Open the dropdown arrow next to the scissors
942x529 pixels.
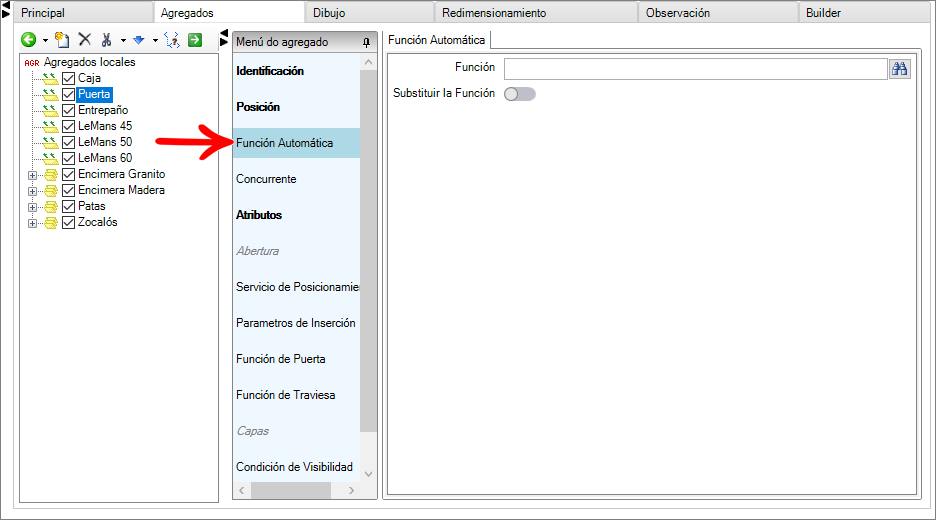tap(123, 41)
